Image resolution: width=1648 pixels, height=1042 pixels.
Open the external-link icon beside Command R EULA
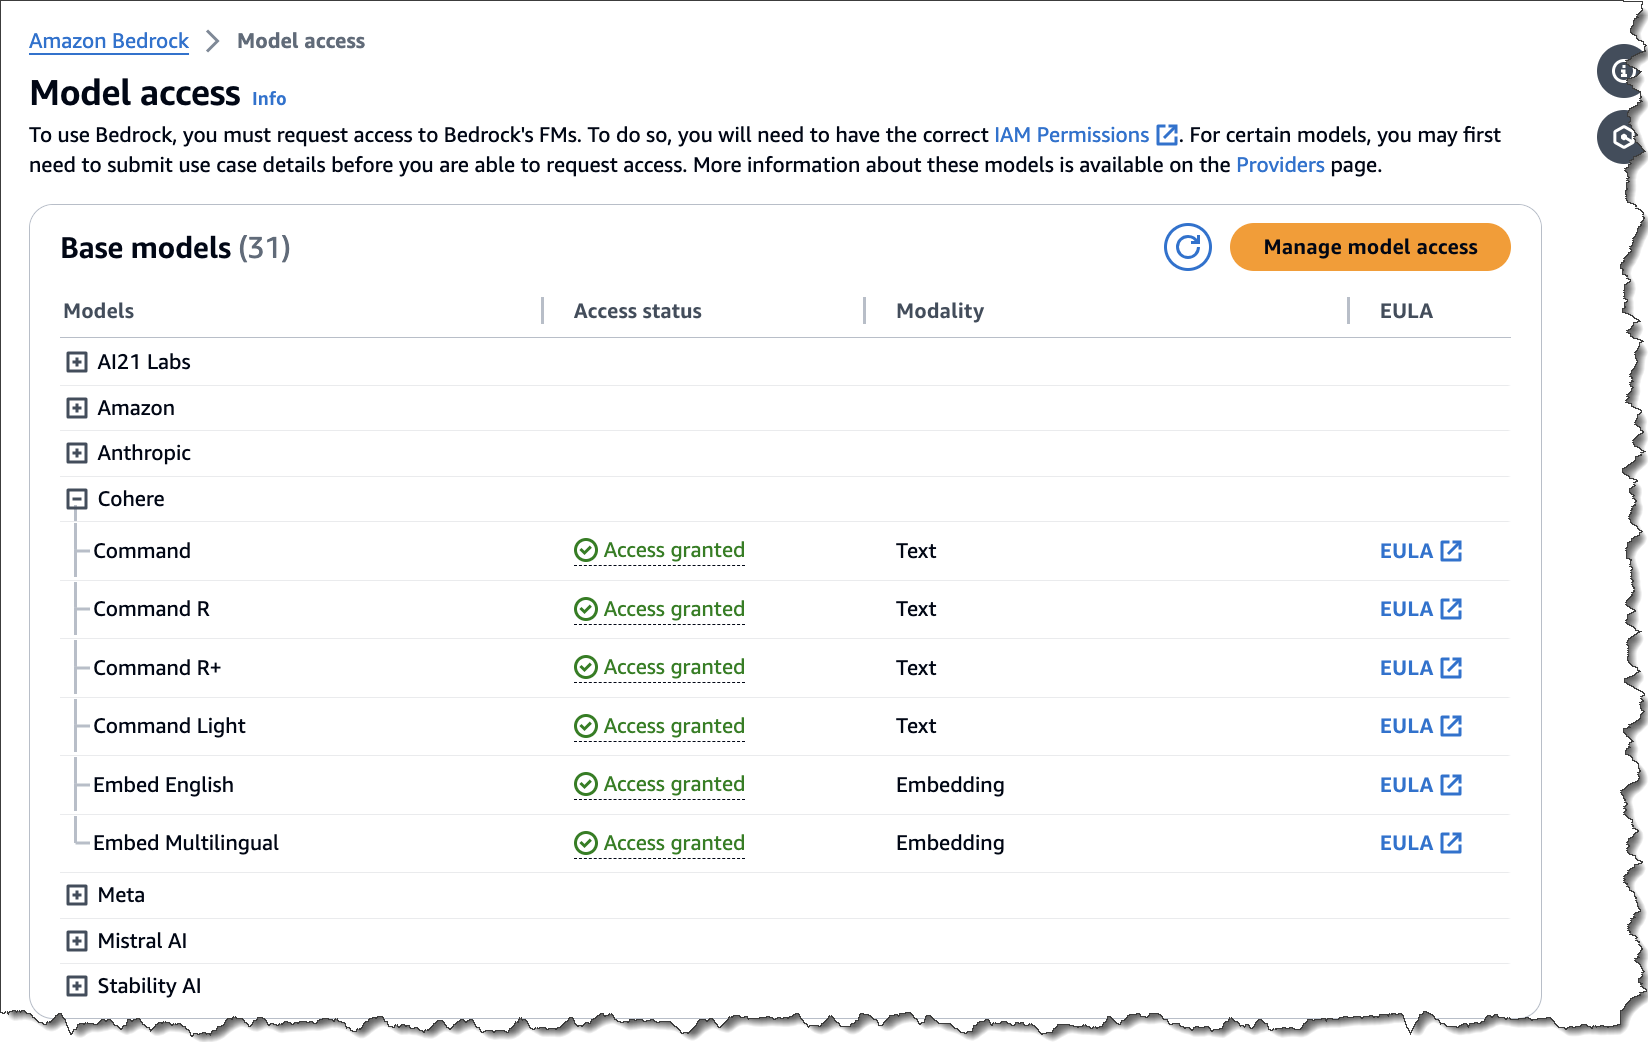pos(1451,609)
